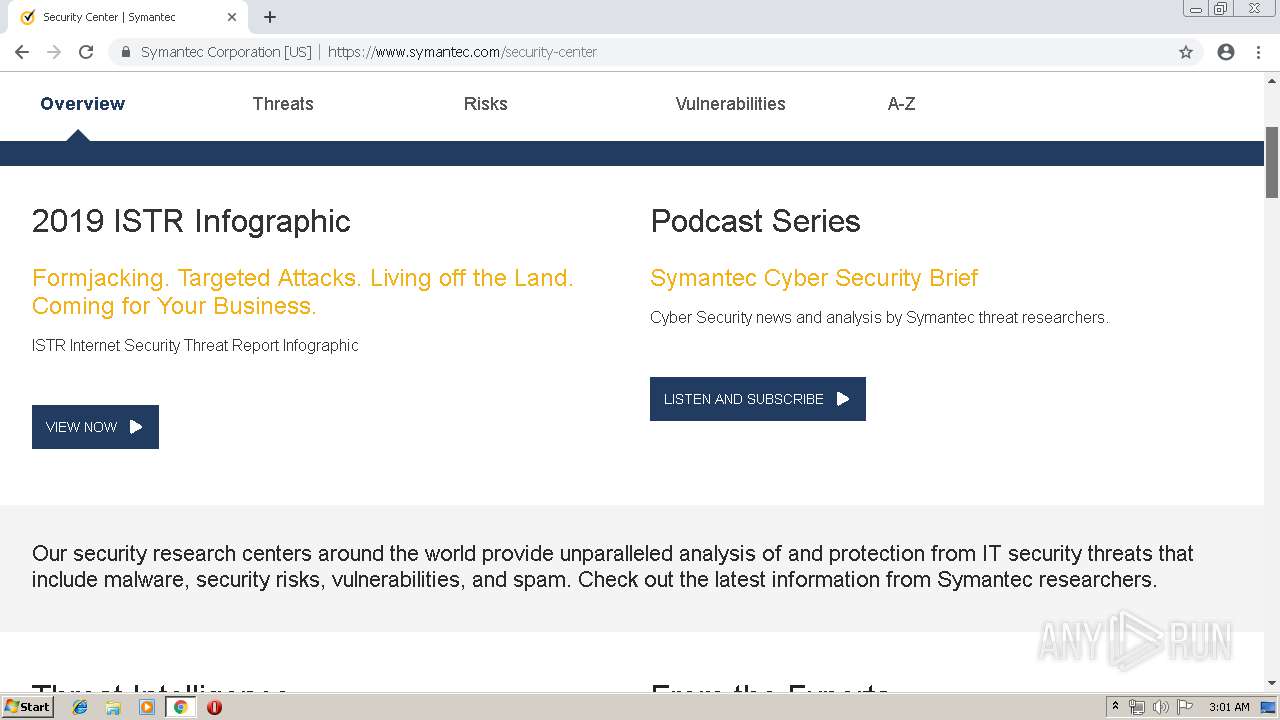Click the page vertical scrollbar thumb
Viewport: 1280px width, 720px height.
click(1272, 162)
